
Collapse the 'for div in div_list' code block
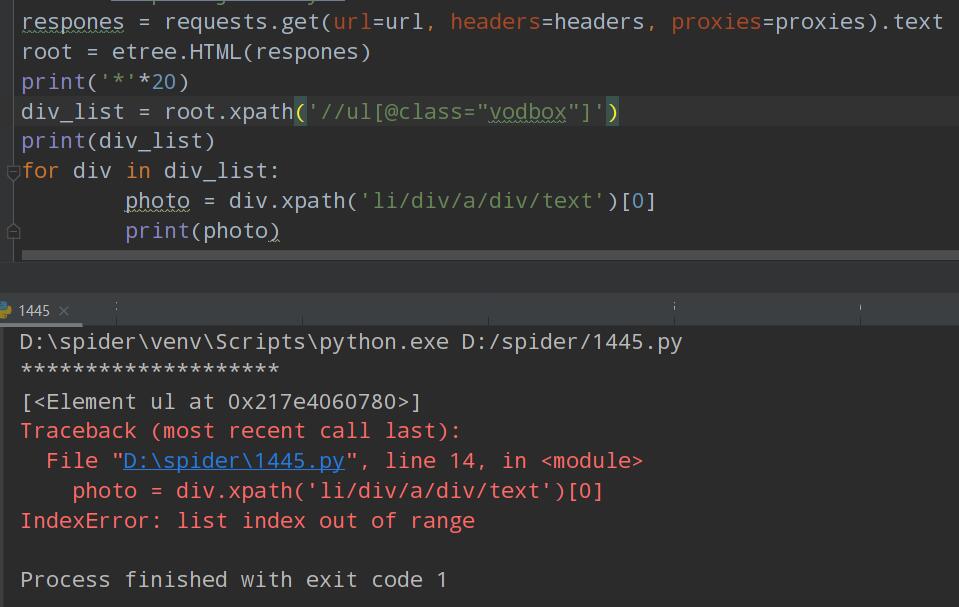pyautogui.click(x=13, y=172)
